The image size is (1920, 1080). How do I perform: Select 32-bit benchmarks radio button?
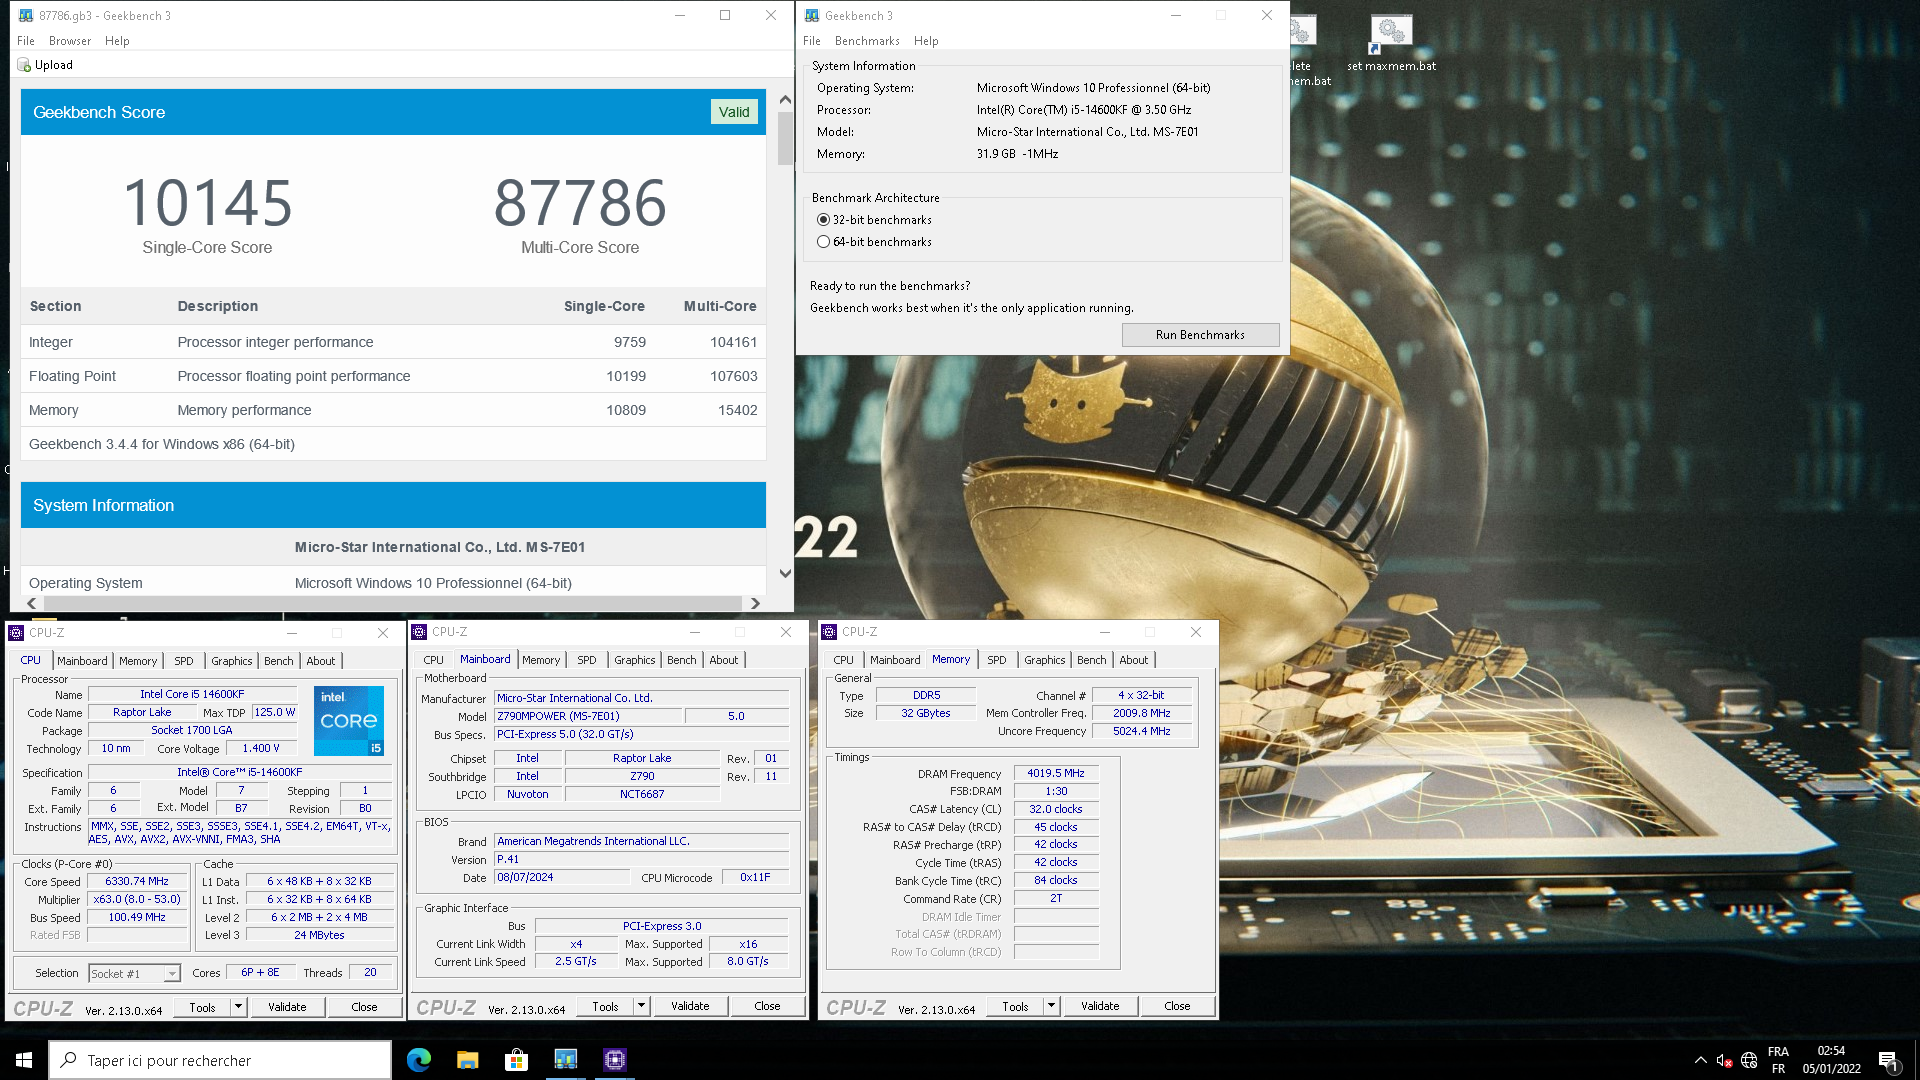[x=823, y=220]
